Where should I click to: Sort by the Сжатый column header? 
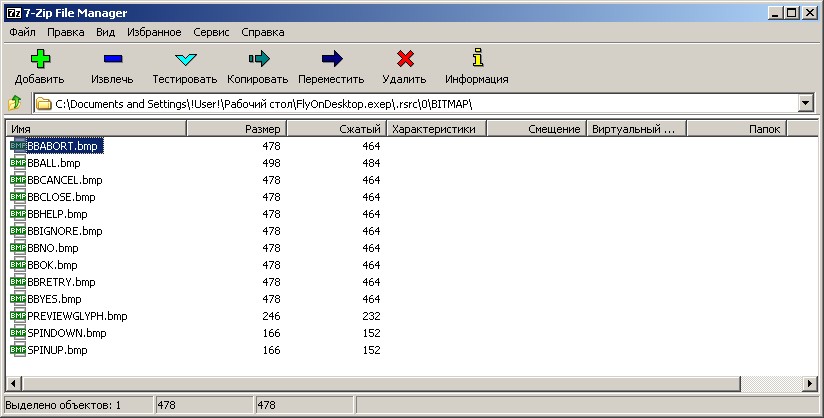coord(337,129)
